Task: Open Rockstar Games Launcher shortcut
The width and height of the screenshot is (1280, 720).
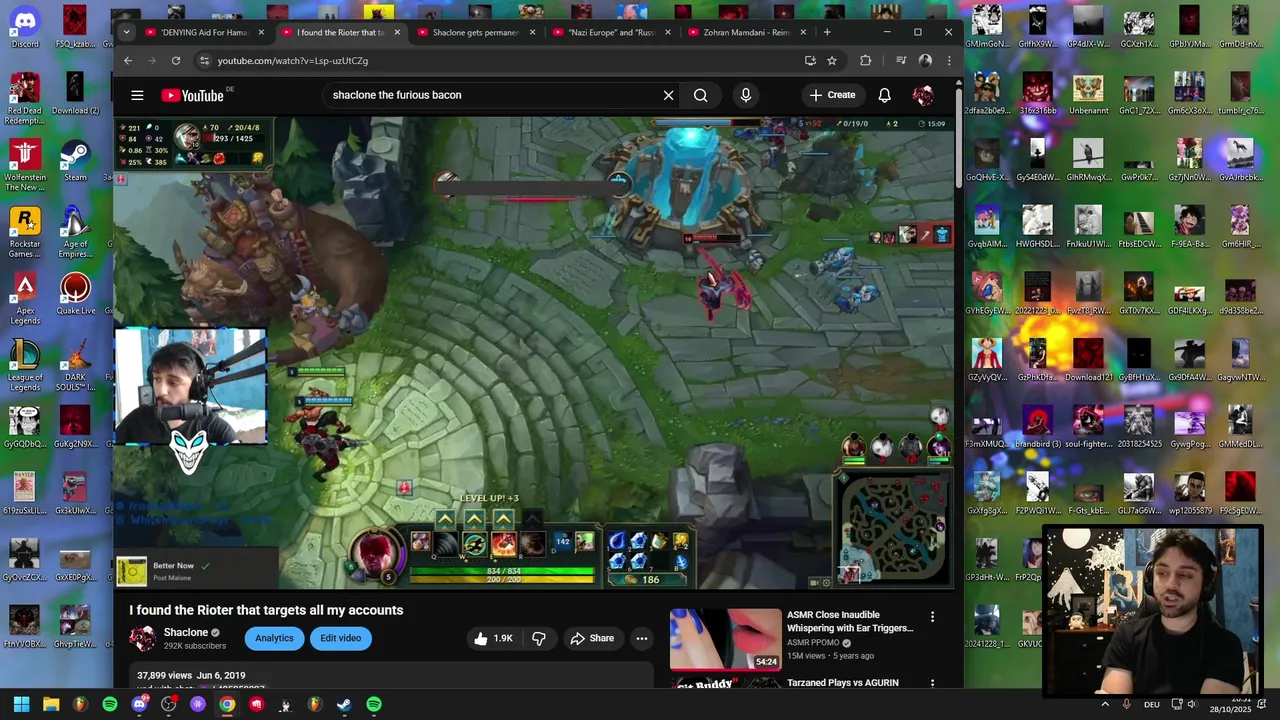Action: 25,232
